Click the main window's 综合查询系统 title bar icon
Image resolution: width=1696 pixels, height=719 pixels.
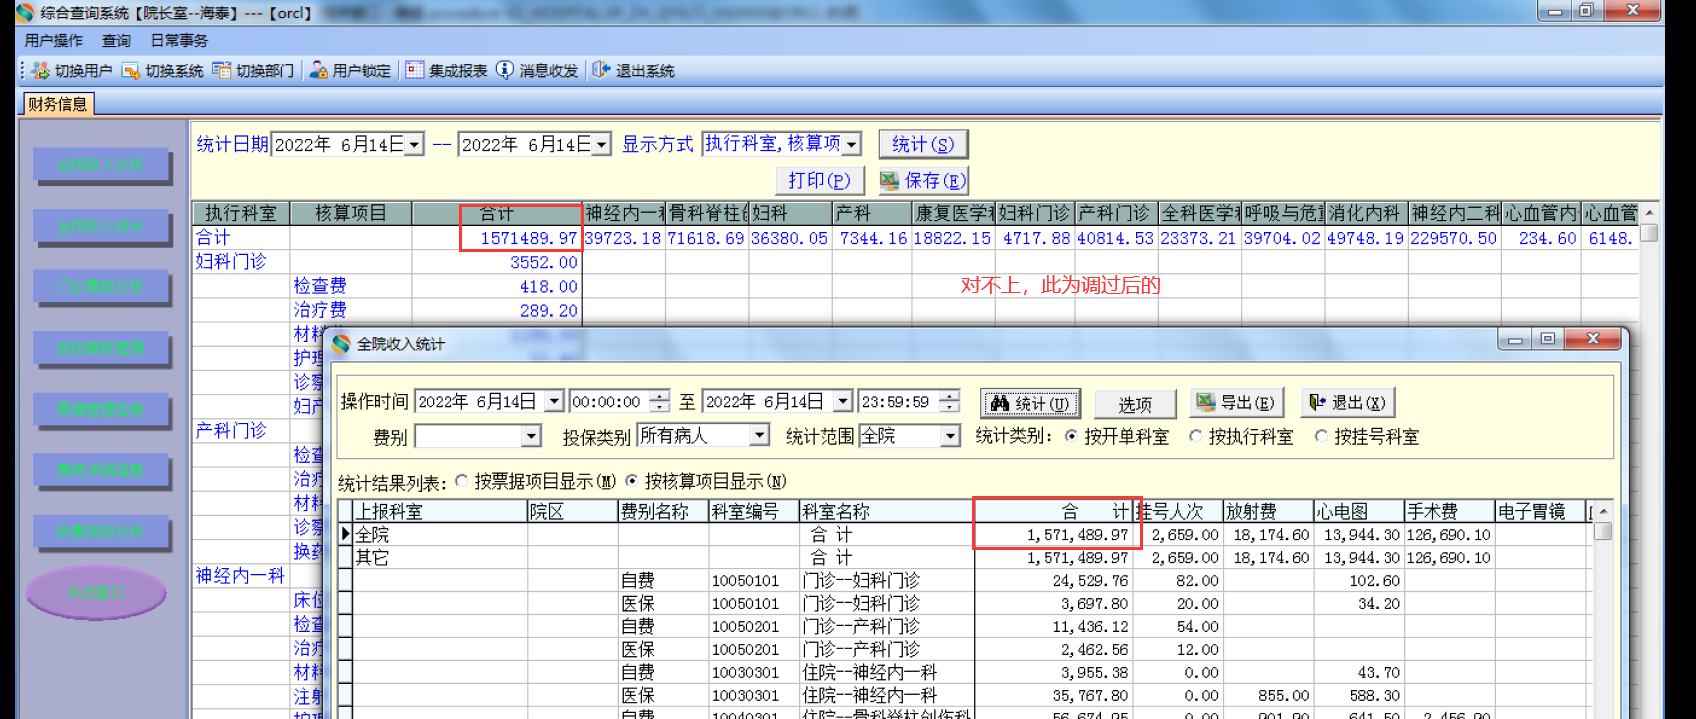25,12
